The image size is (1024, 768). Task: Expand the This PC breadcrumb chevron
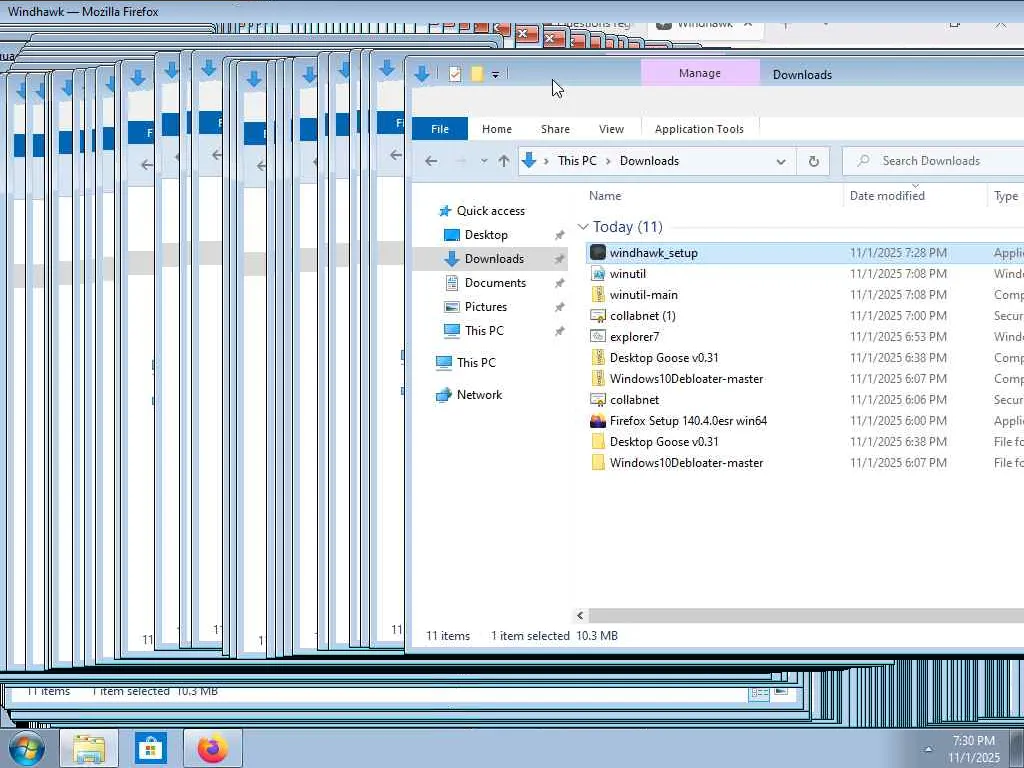coord(608,161)
